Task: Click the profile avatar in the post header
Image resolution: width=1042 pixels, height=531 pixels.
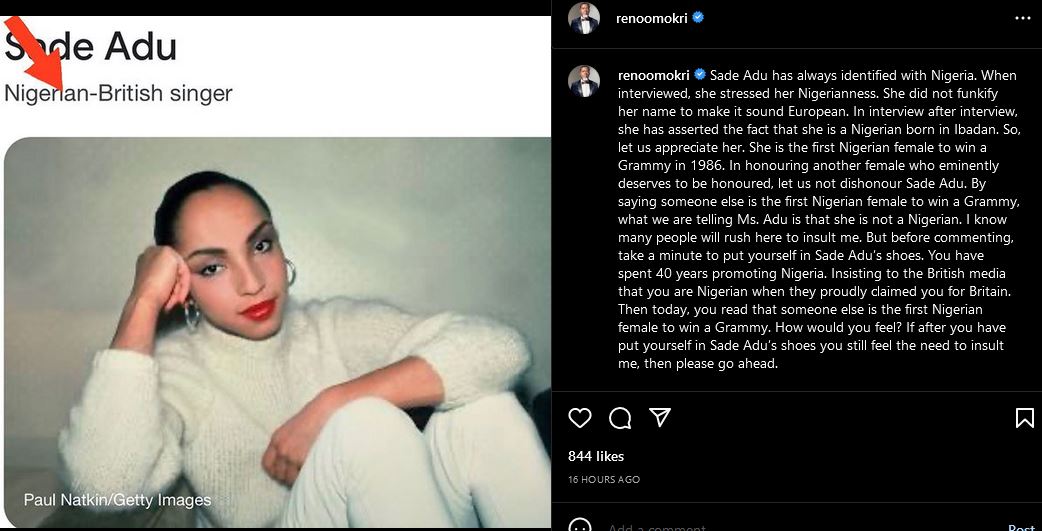Action: coord(584,18)
